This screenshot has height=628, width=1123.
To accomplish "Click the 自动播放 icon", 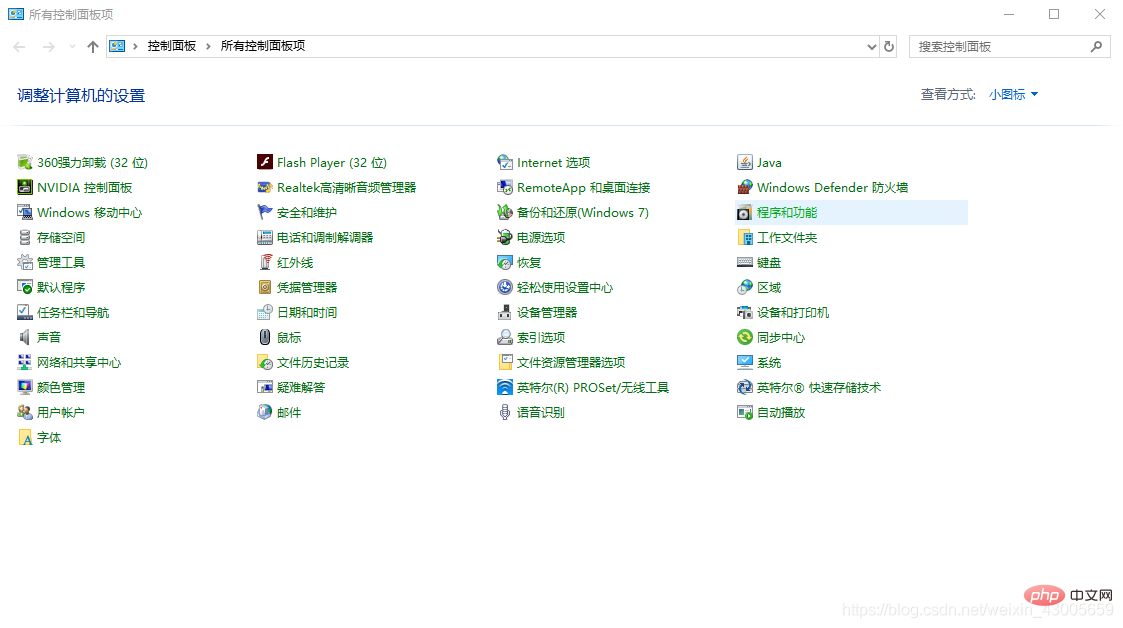I will click(744, 412).
